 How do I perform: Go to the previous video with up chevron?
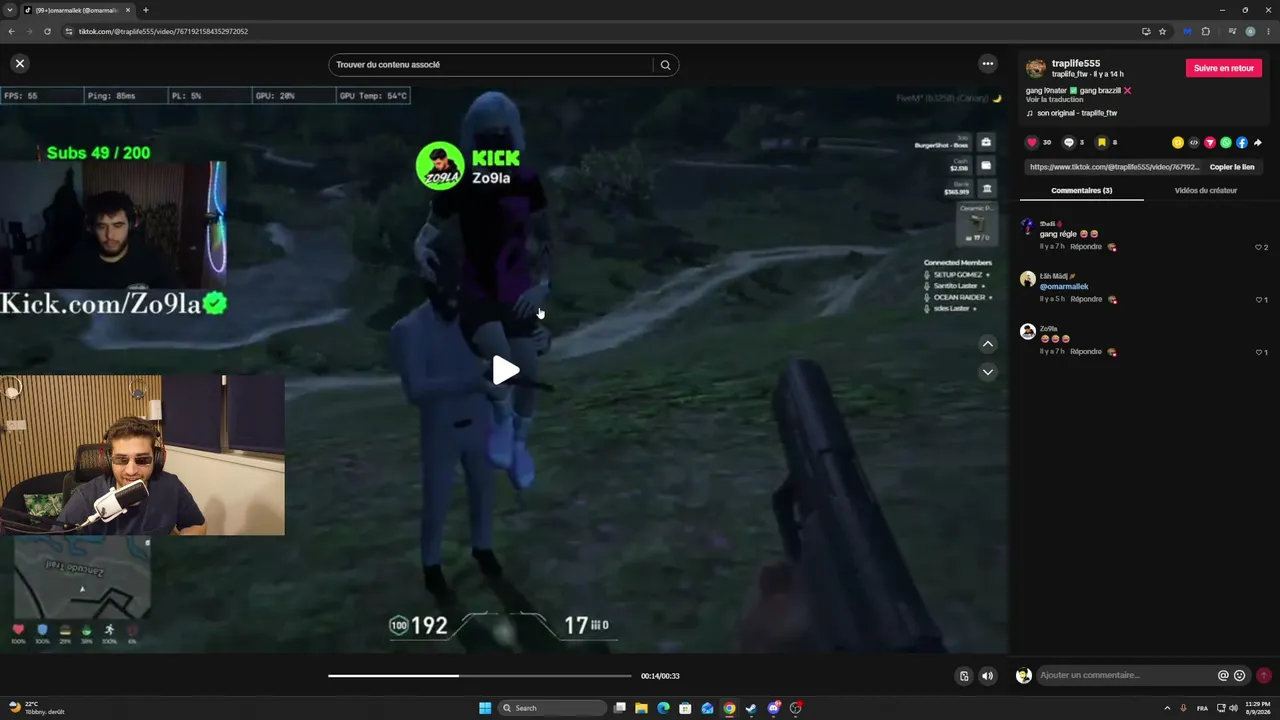click(x=988, y=344)
